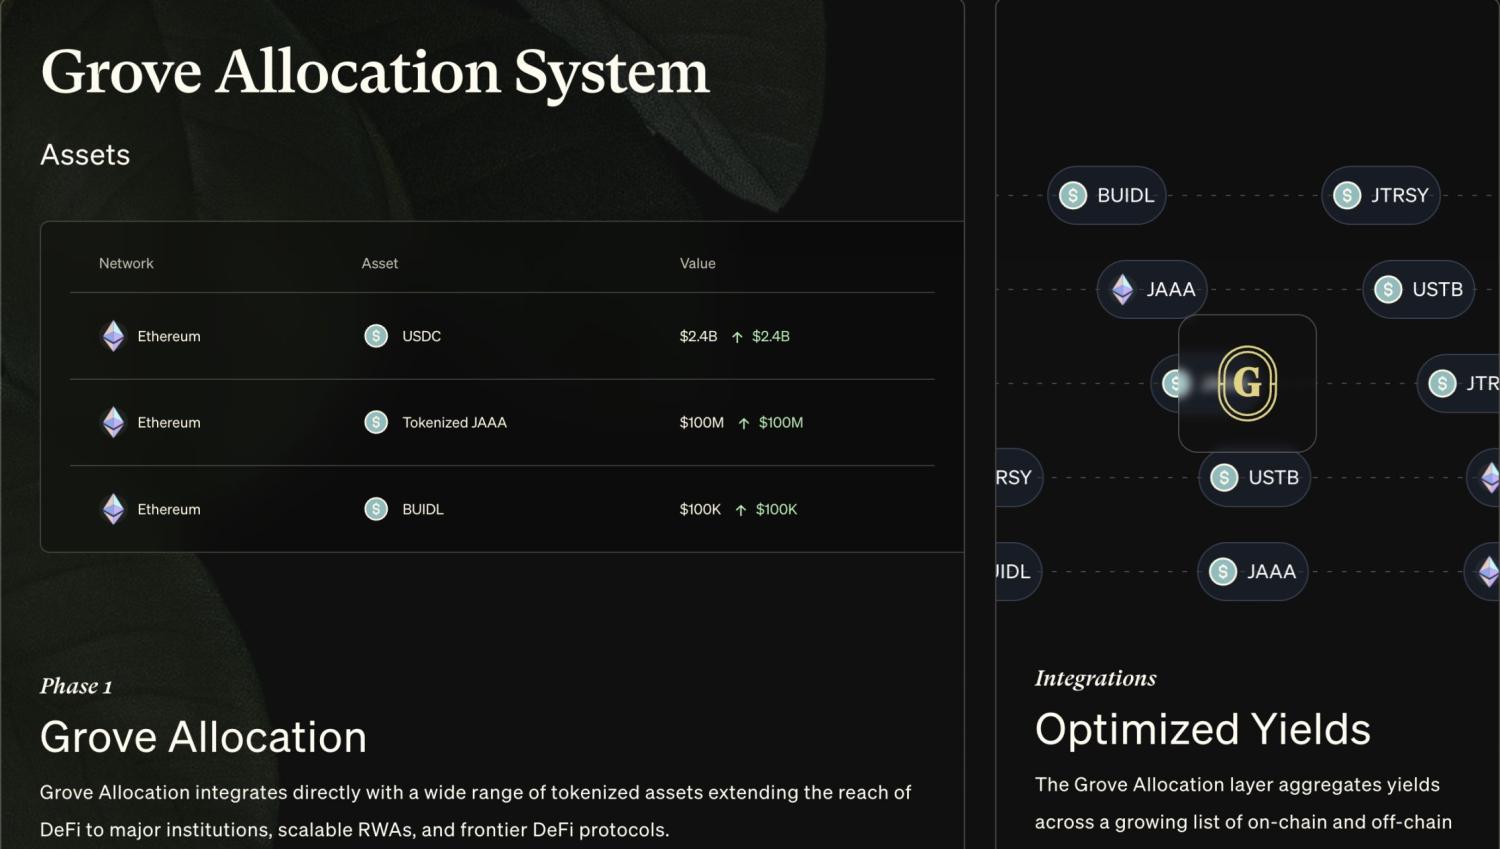Click the Tokenized JAAA asset name
1500x849 pixels.
pyautogui.click(x=454, y=422)
